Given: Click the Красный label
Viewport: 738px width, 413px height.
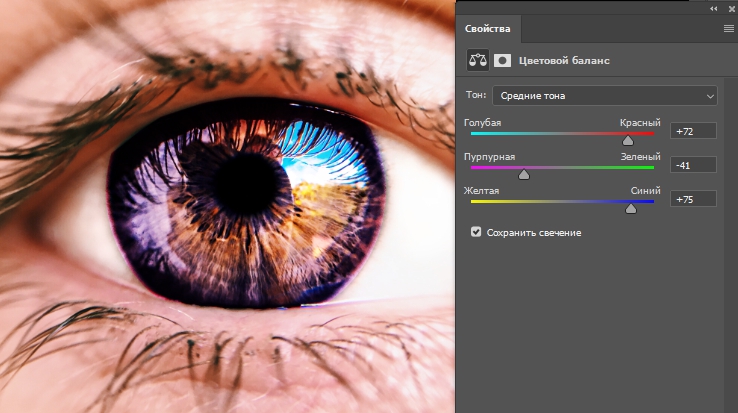Looking at the screenshot, I should tap(640, 123).
